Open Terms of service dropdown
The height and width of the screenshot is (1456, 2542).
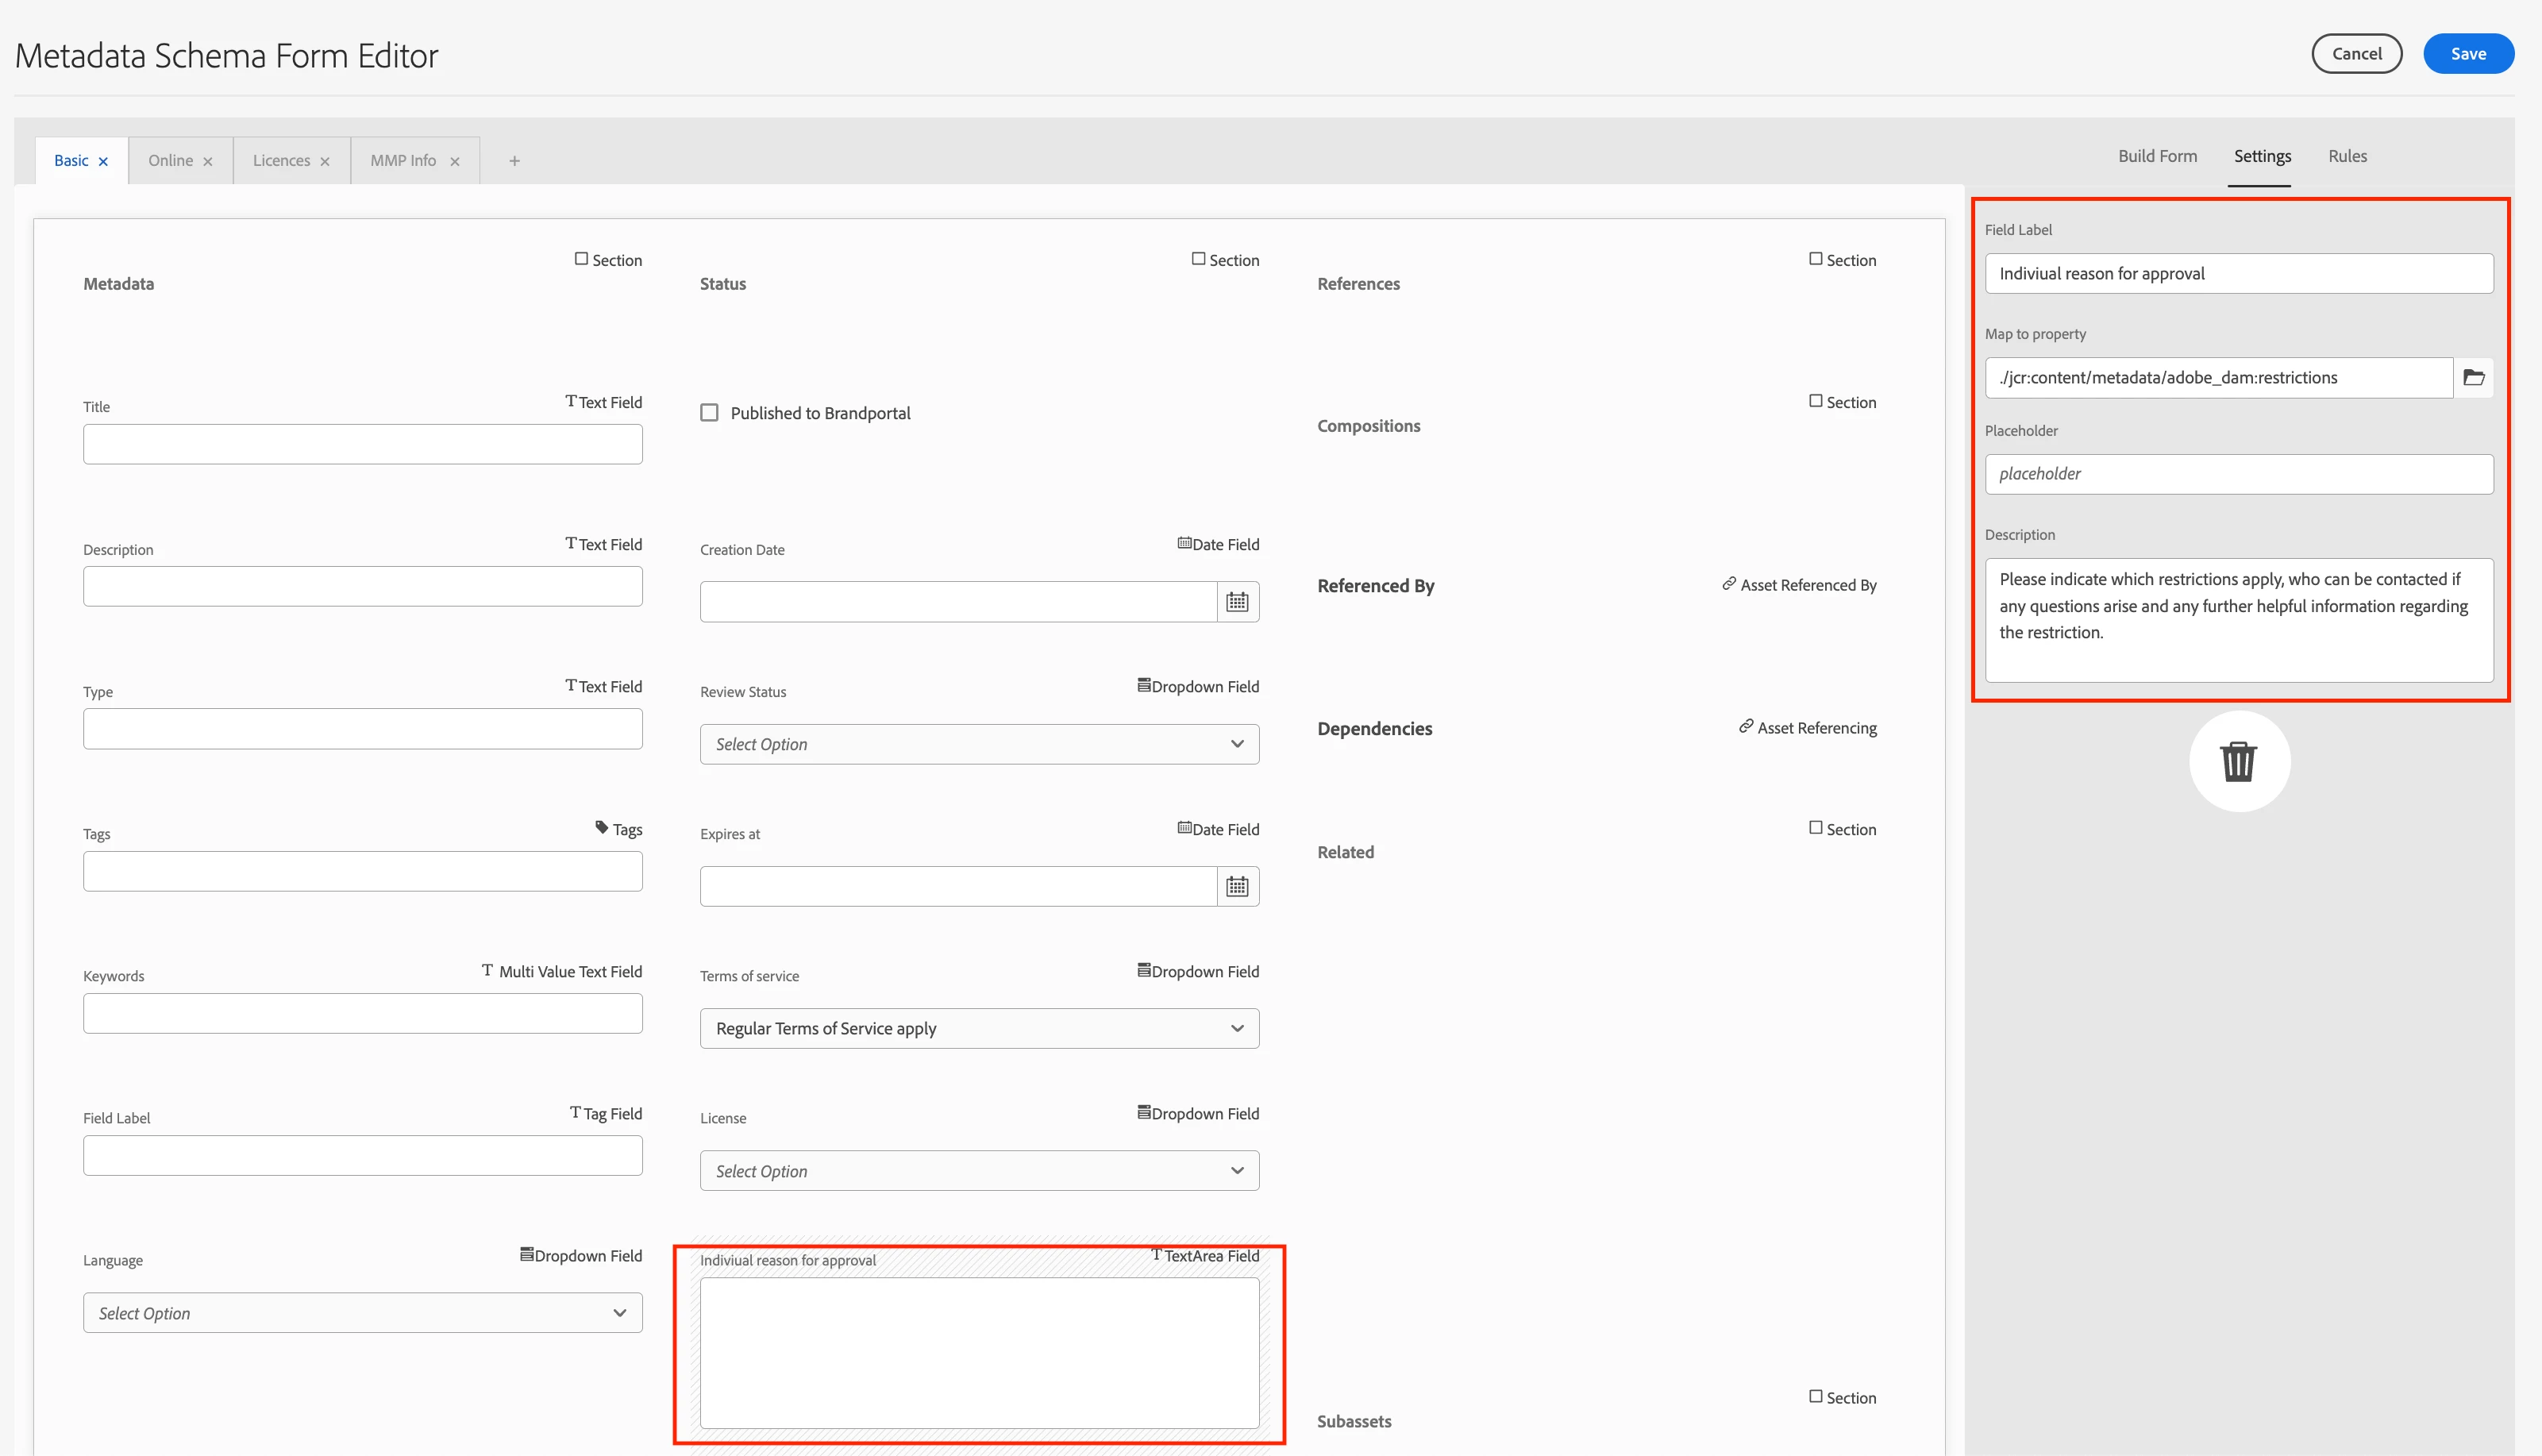pos(978,1028)
